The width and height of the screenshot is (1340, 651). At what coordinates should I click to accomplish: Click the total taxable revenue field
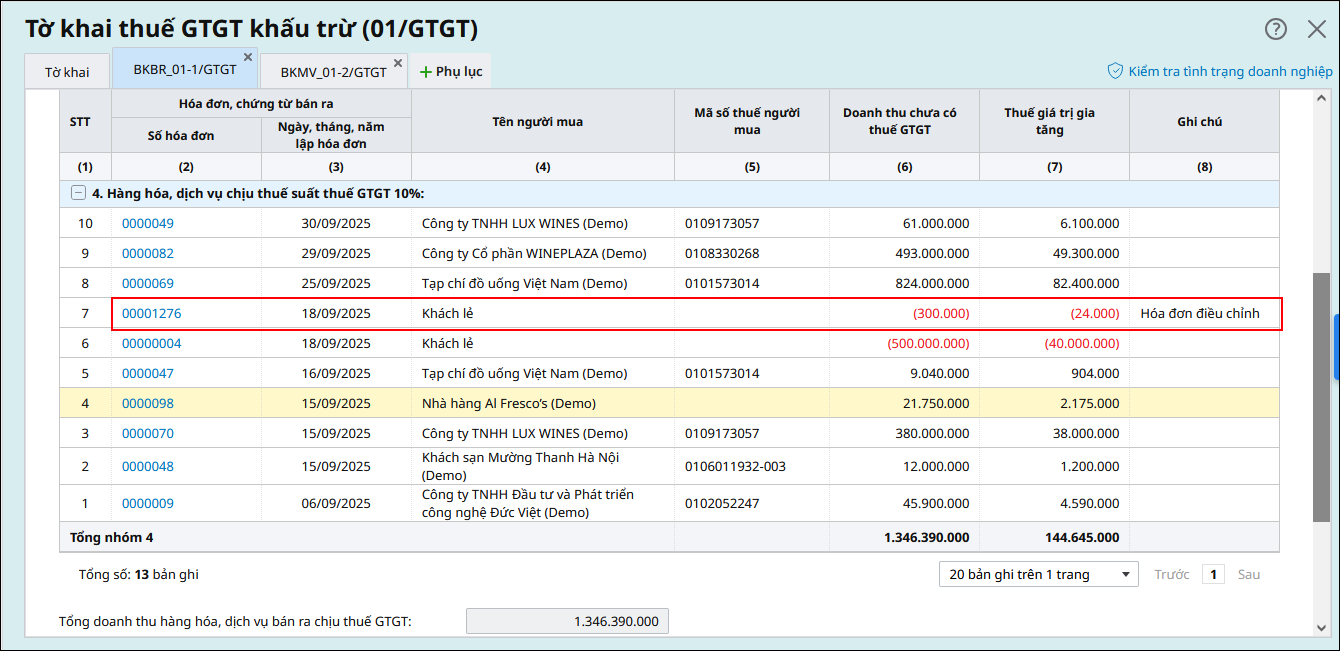point(567,621)
